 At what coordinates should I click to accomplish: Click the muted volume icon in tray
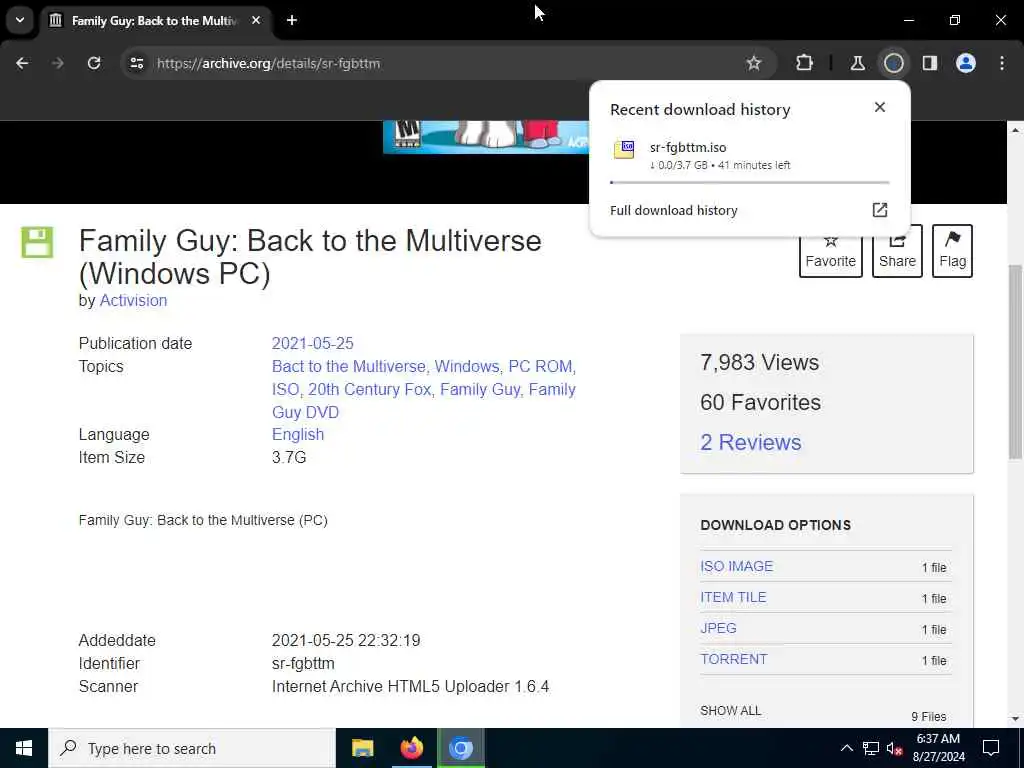pos(894,748)
